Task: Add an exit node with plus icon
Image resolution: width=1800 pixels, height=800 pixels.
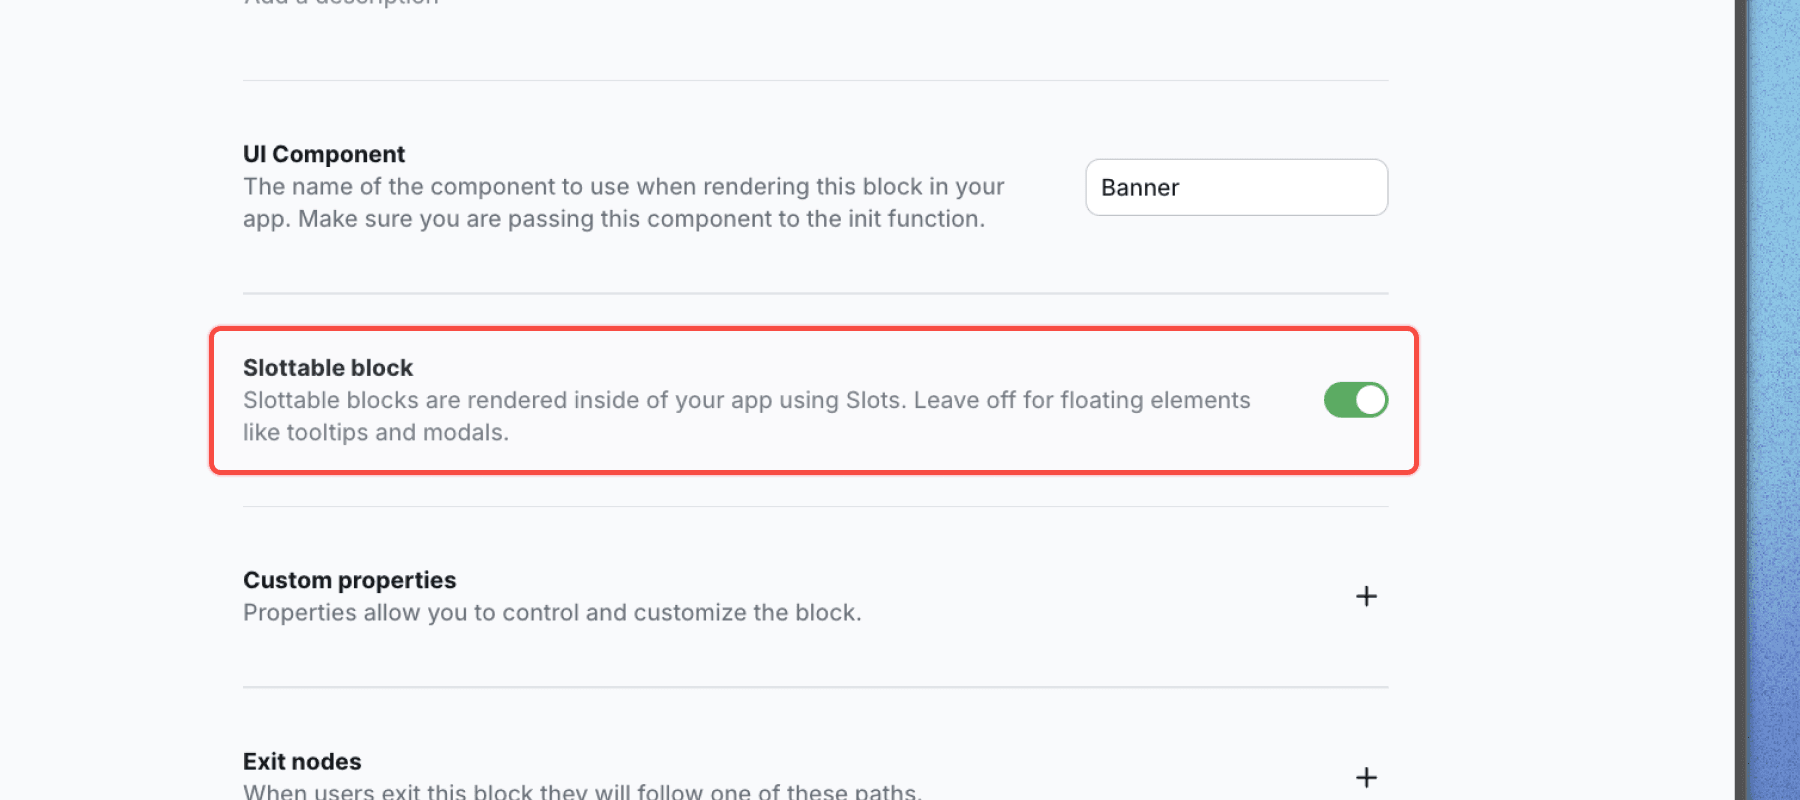Action: [1366, 777]
